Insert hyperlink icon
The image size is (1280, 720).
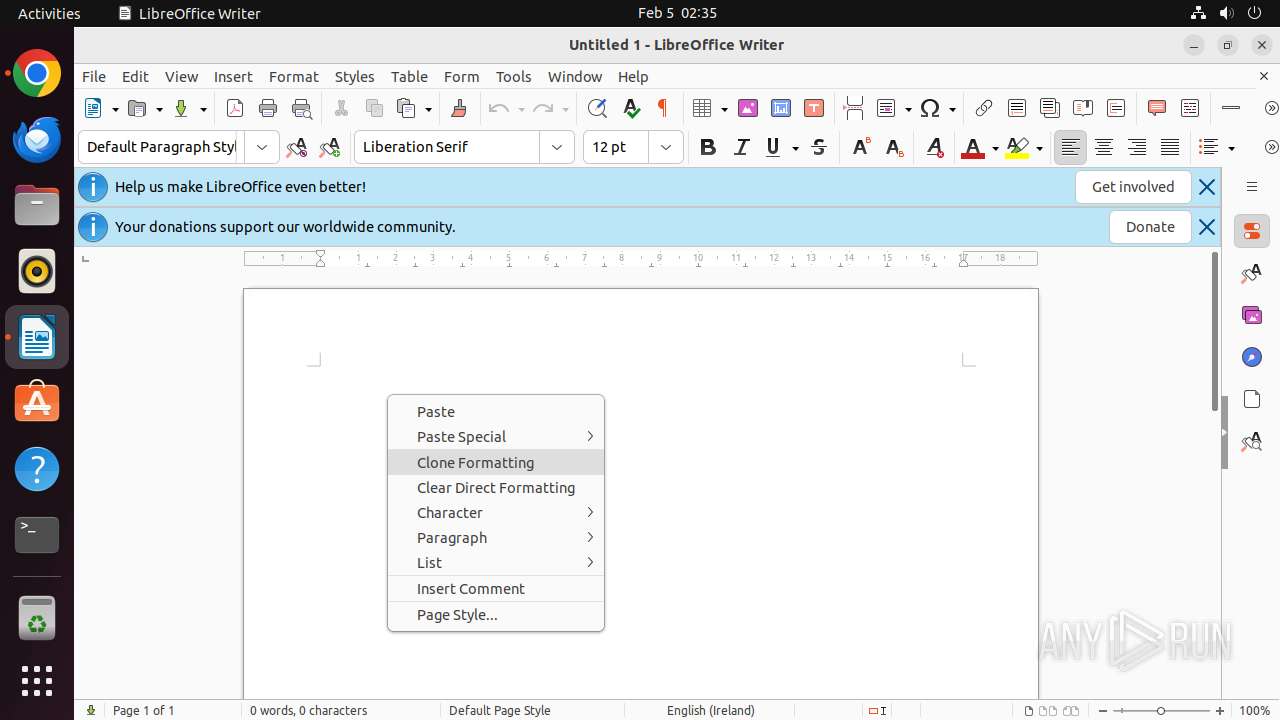pos(984,108)
